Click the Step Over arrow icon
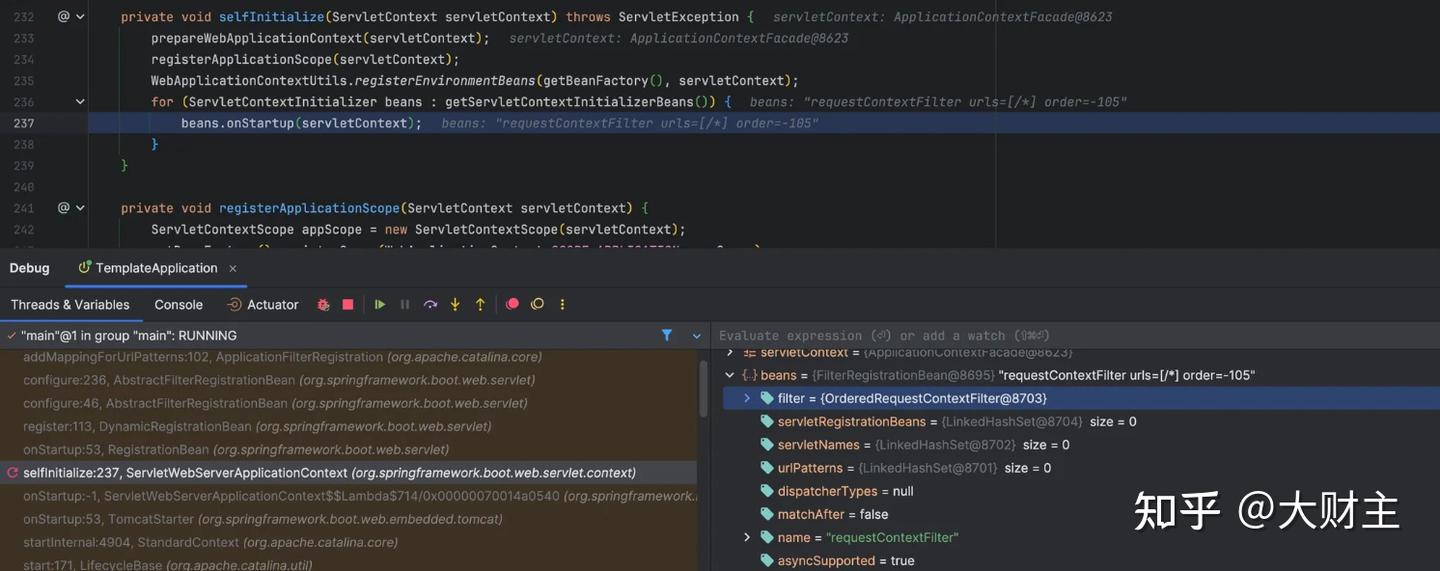 coord(430,305)
